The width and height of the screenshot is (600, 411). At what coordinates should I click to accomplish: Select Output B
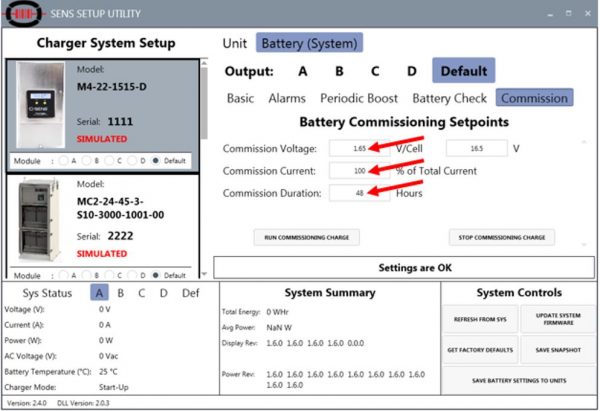339,71
